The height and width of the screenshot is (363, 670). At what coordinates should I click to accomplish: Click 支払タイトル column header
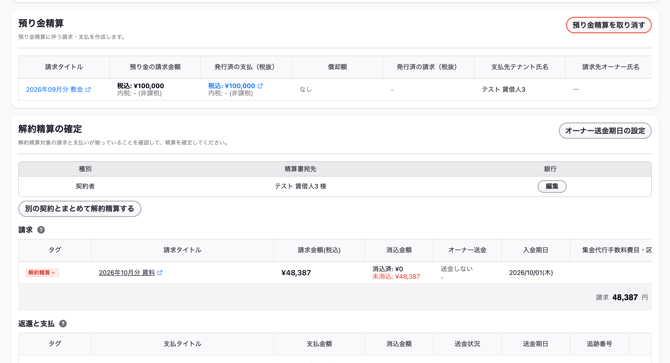(182, 344)
